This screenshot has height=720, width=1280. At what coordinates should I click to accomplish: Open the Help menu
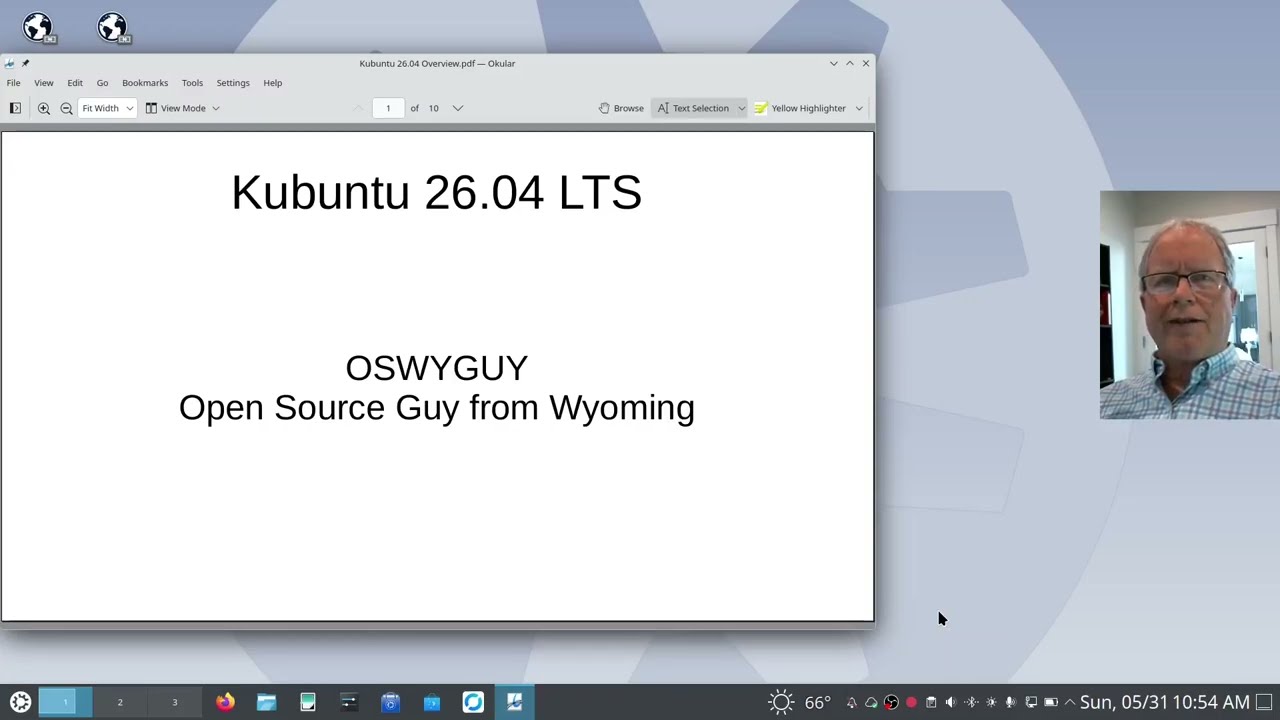point(273,83)
